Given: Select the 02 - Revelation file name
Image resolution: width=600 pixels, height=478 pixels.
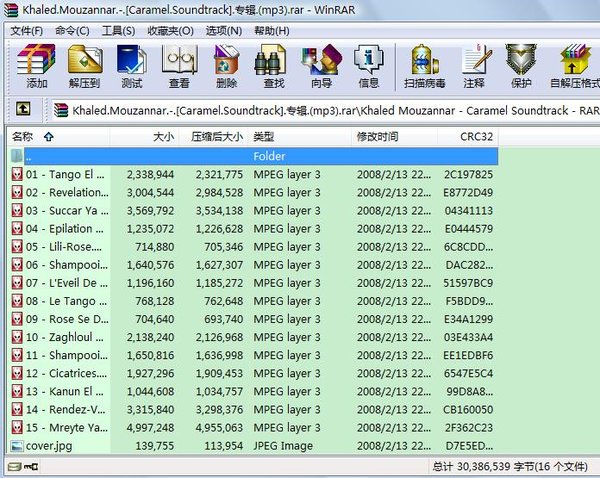Looking at the screenshot, I should [67, 193].
